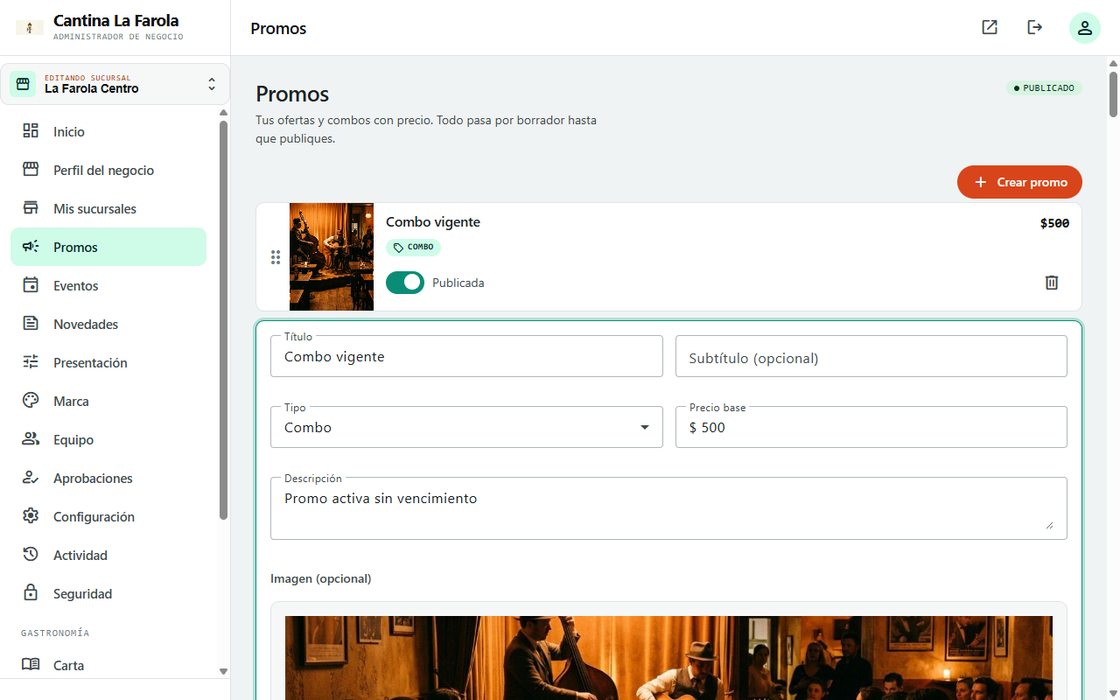Open the user account avatar
The height and width of the screenshot is (700, 1120).
pyautogui.click(x=1084, y=28)
